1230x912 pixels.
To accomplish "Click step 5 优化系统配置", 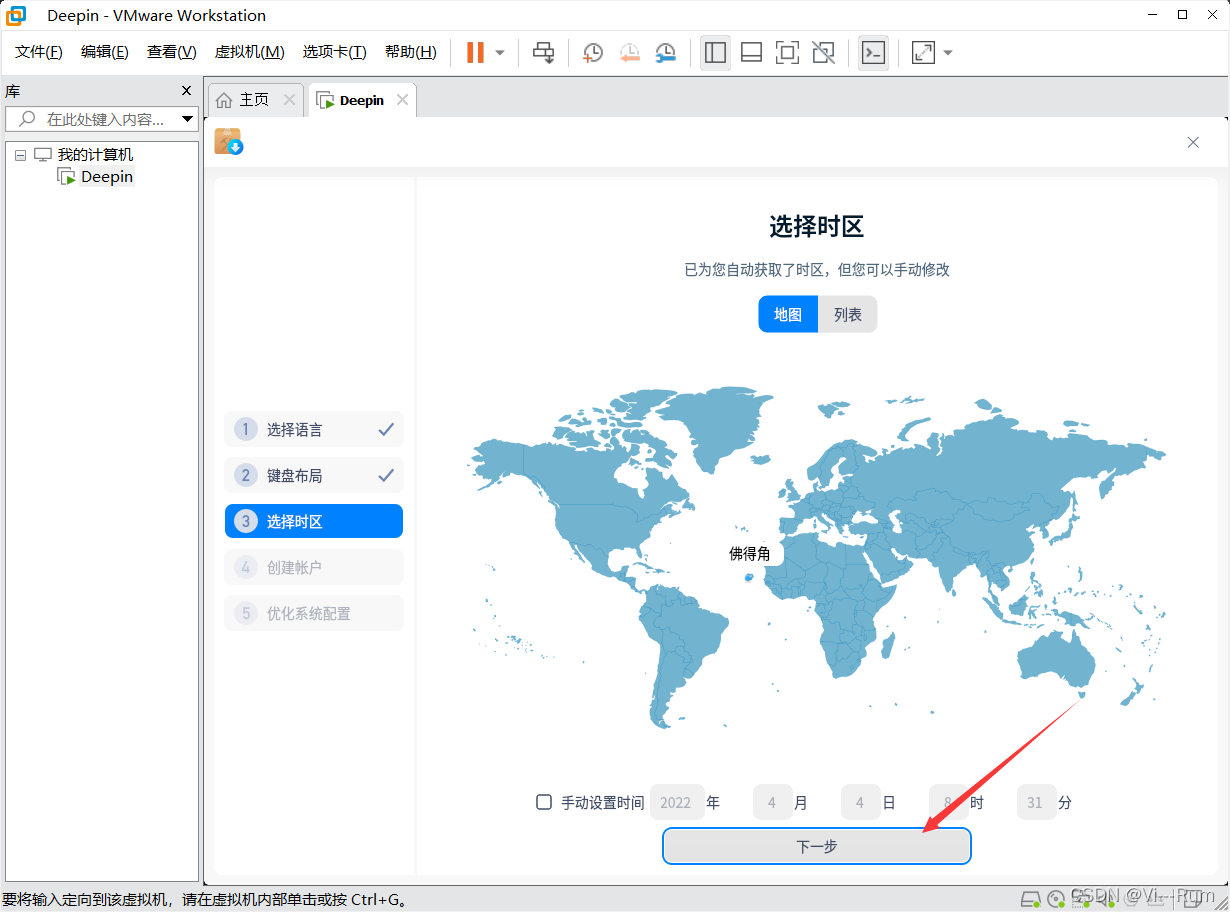I will (x=314, y=613).
